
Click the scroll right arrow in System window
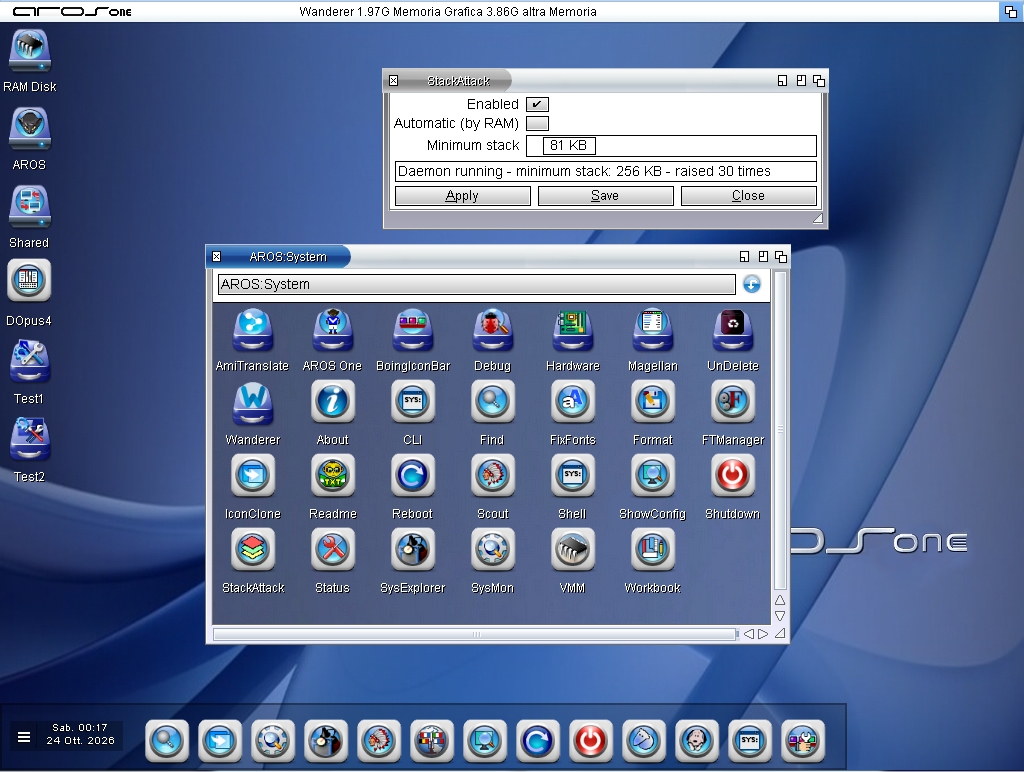pyautogui.click(x=763, y=634)
